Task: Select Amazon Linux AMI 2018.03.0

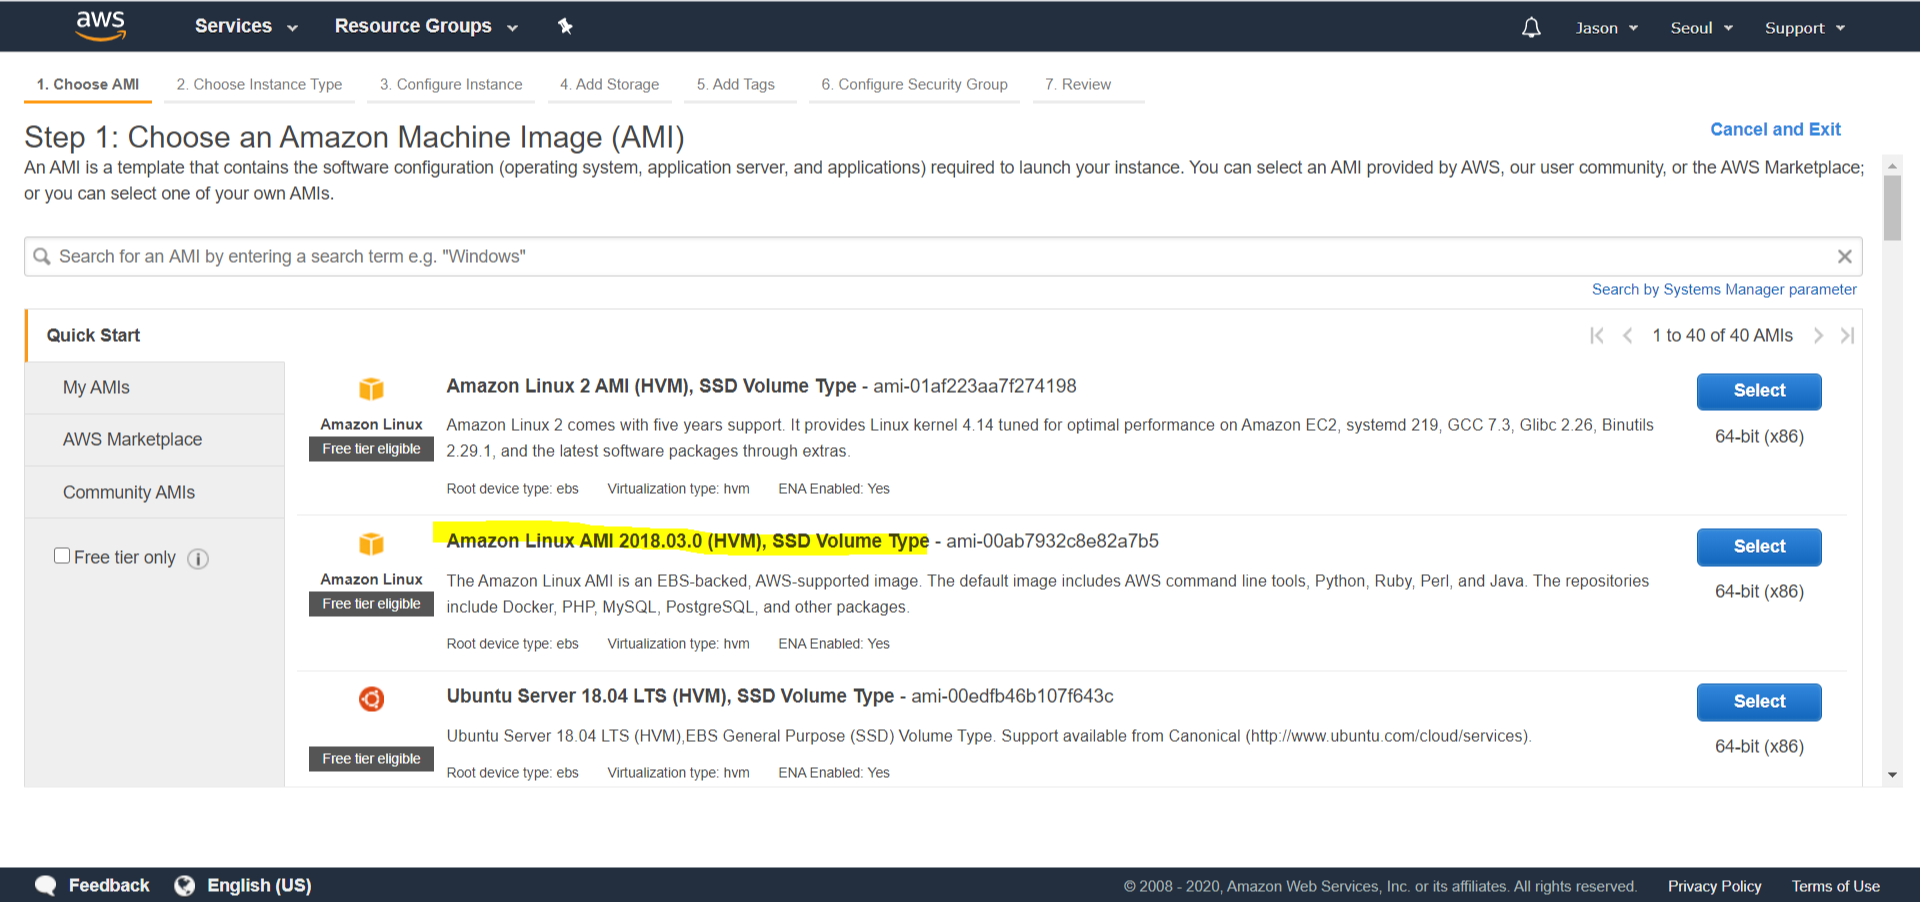Action: [x=1759, y=547]
